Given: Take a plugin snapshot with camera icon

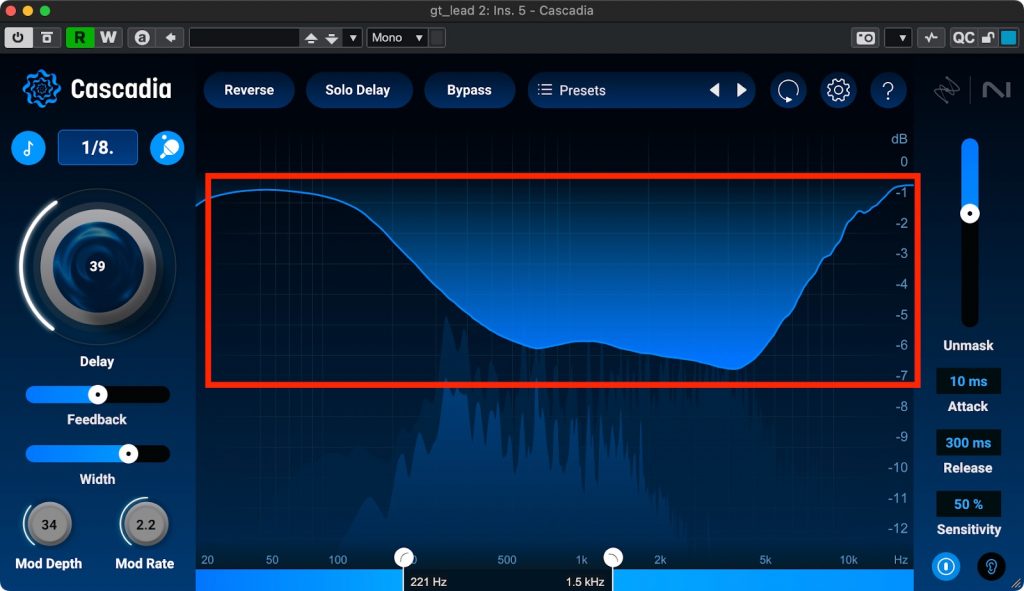Looking at the screenshot, I should pos(865,38).
